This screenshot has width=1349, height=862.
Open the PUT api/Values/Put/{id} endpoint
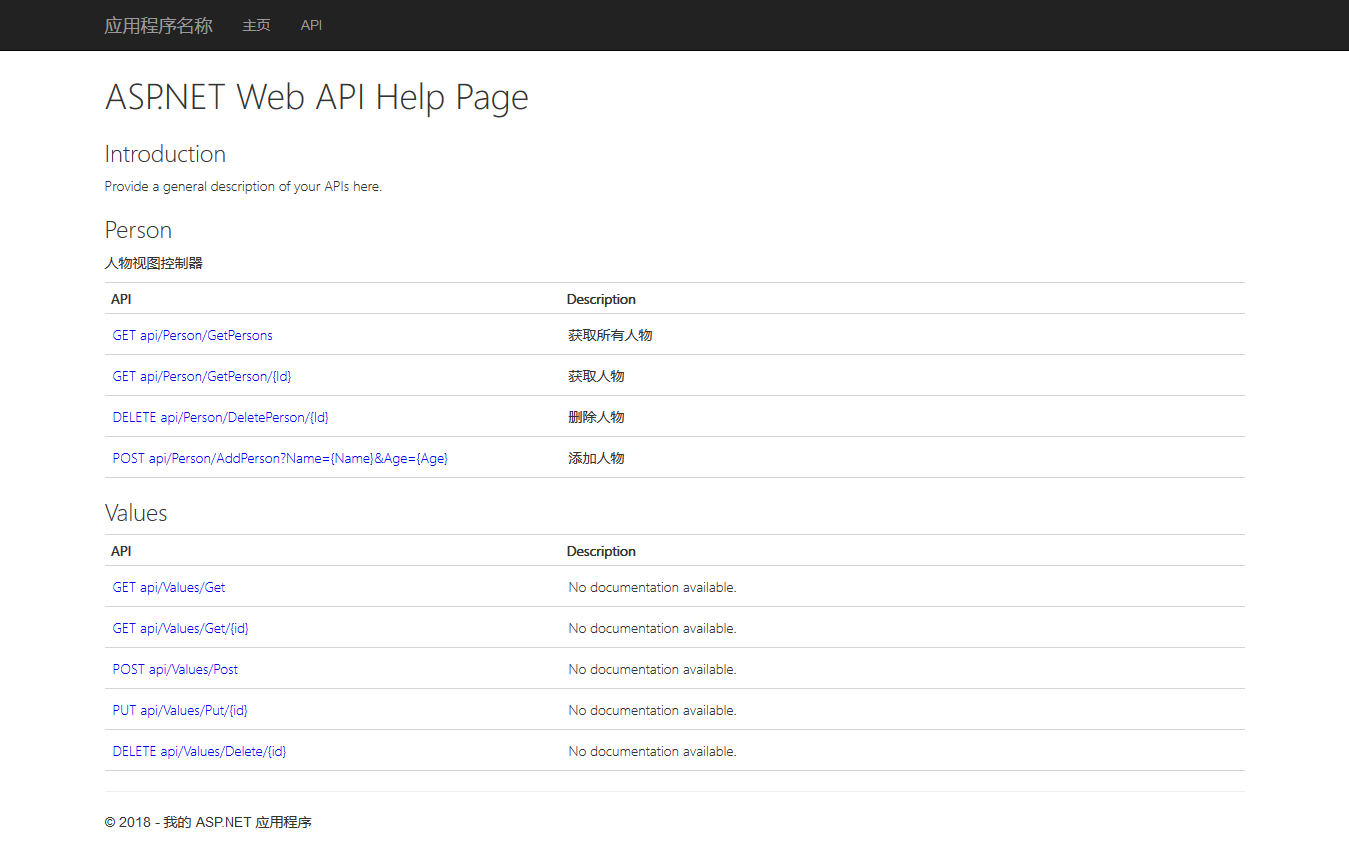pos(180,710)
